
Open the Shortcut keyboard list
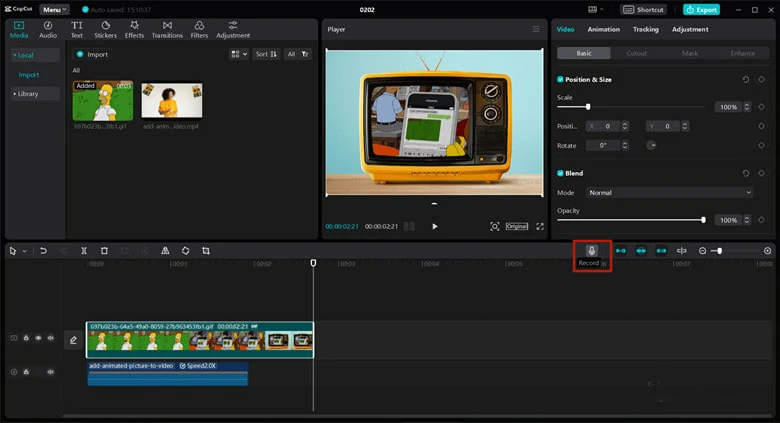tap(644, 9)
